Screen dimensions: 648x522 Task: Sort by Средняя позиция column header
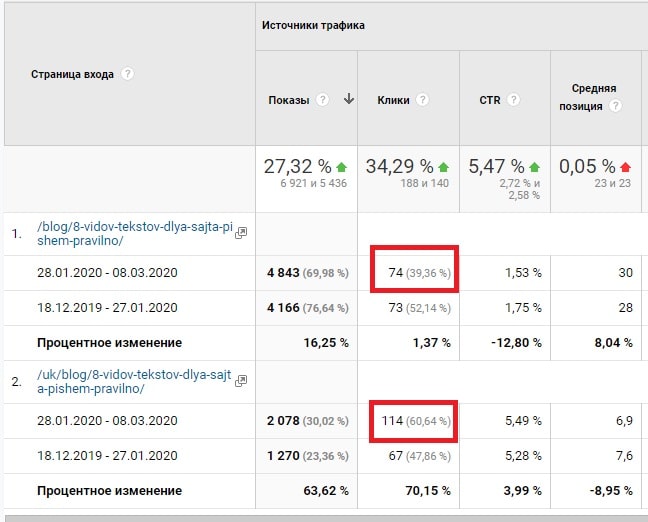tap(587, 97)
